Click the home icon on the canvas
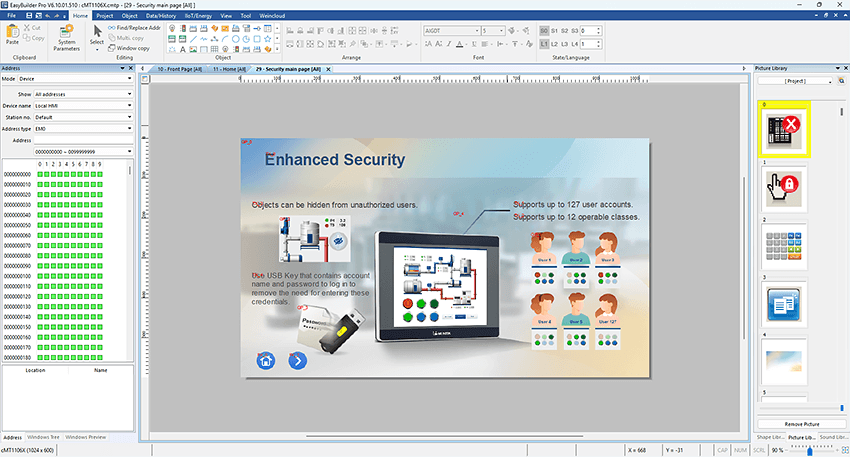This screenshot has width=850, height=457. (x=266, y=361)
